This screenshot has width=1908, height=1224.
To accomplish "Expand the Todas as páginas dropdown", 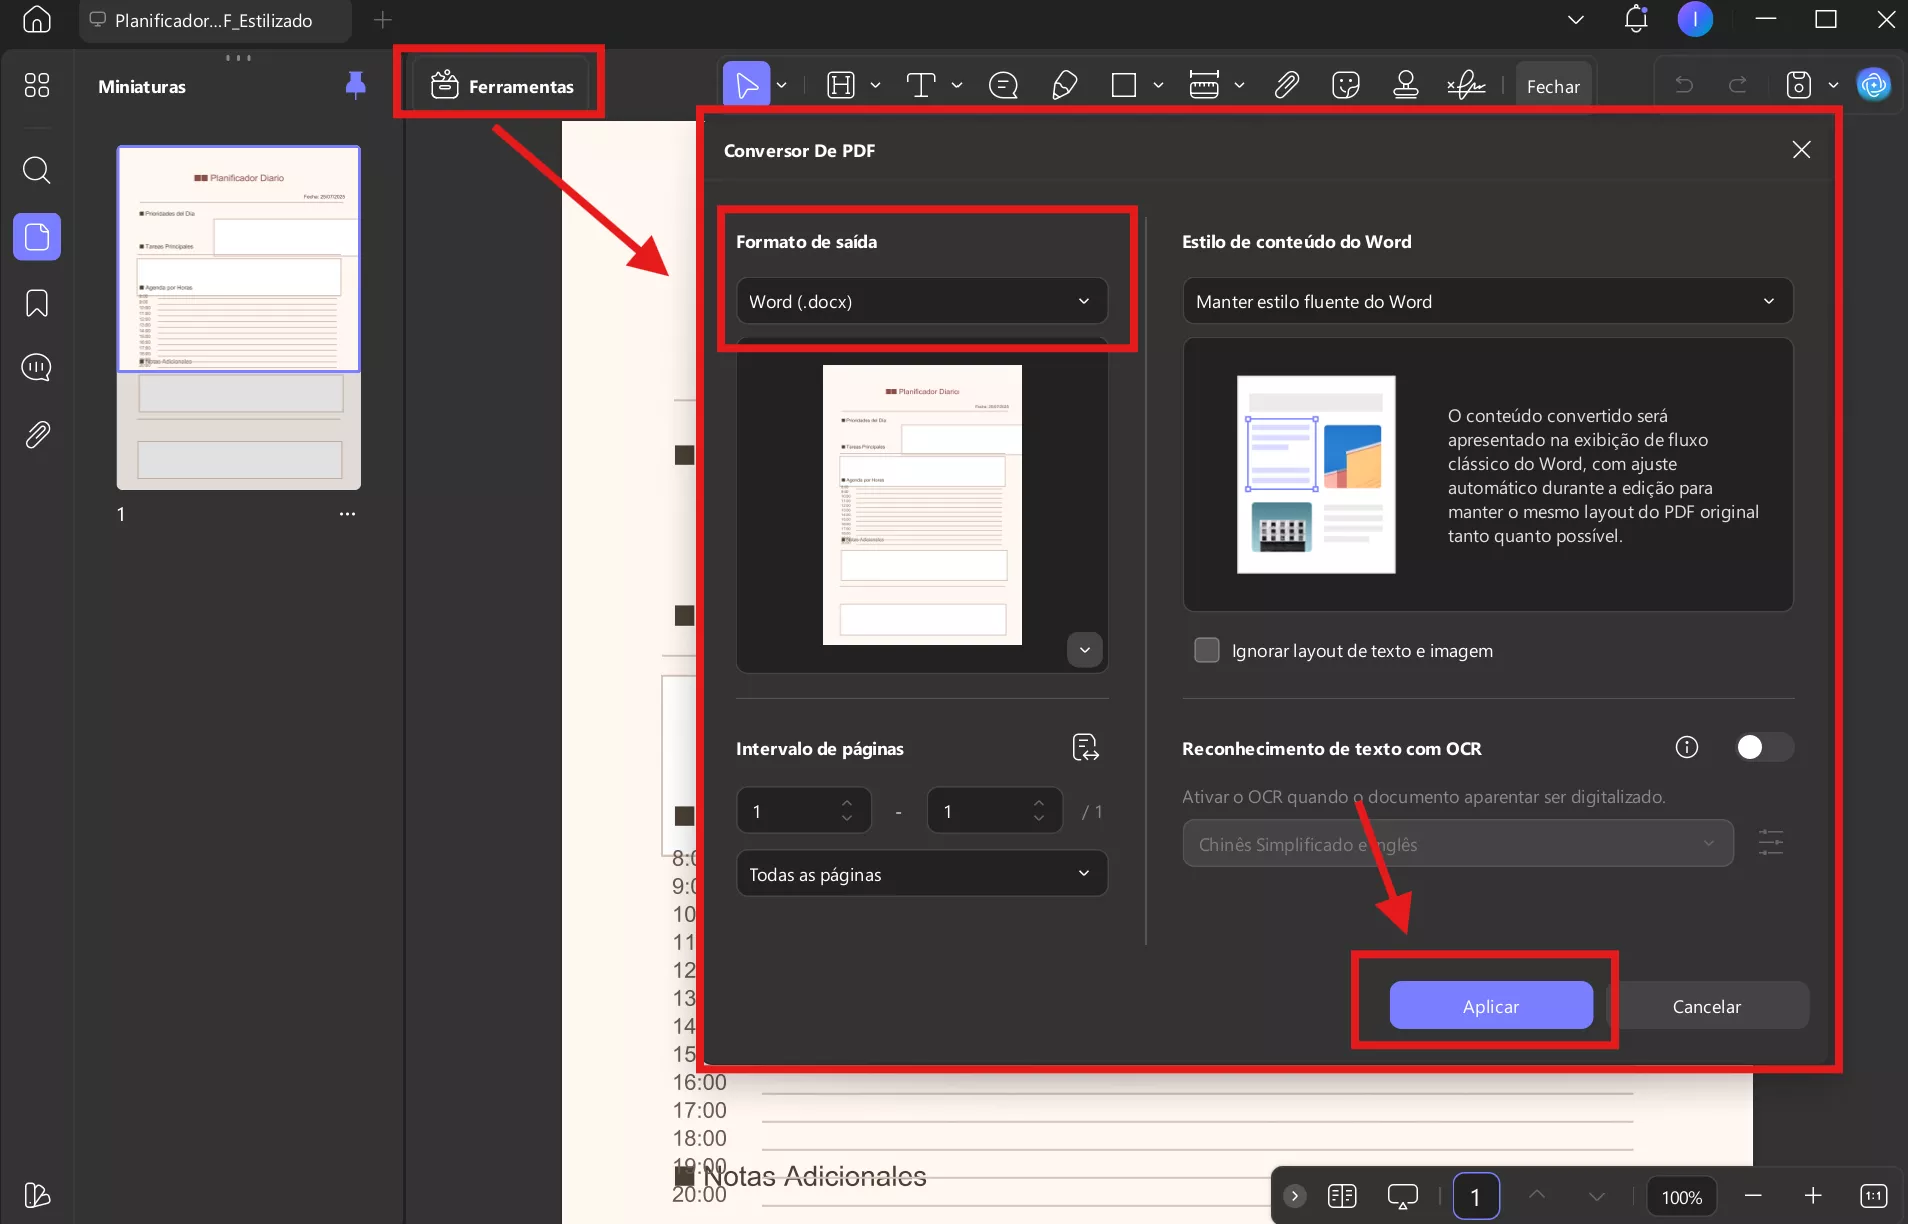I will [x=921, y=873].
